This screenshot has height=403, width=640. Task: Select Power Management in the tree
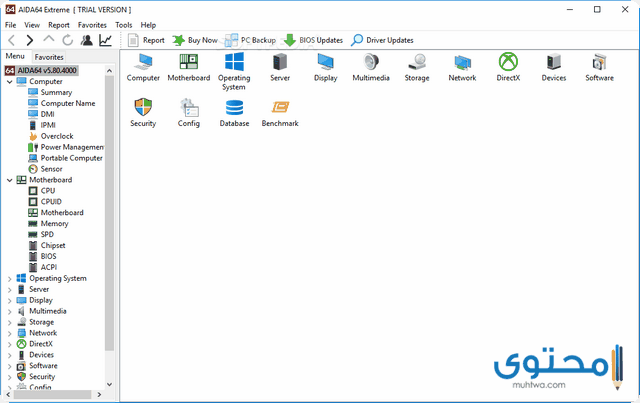(66, 147)
